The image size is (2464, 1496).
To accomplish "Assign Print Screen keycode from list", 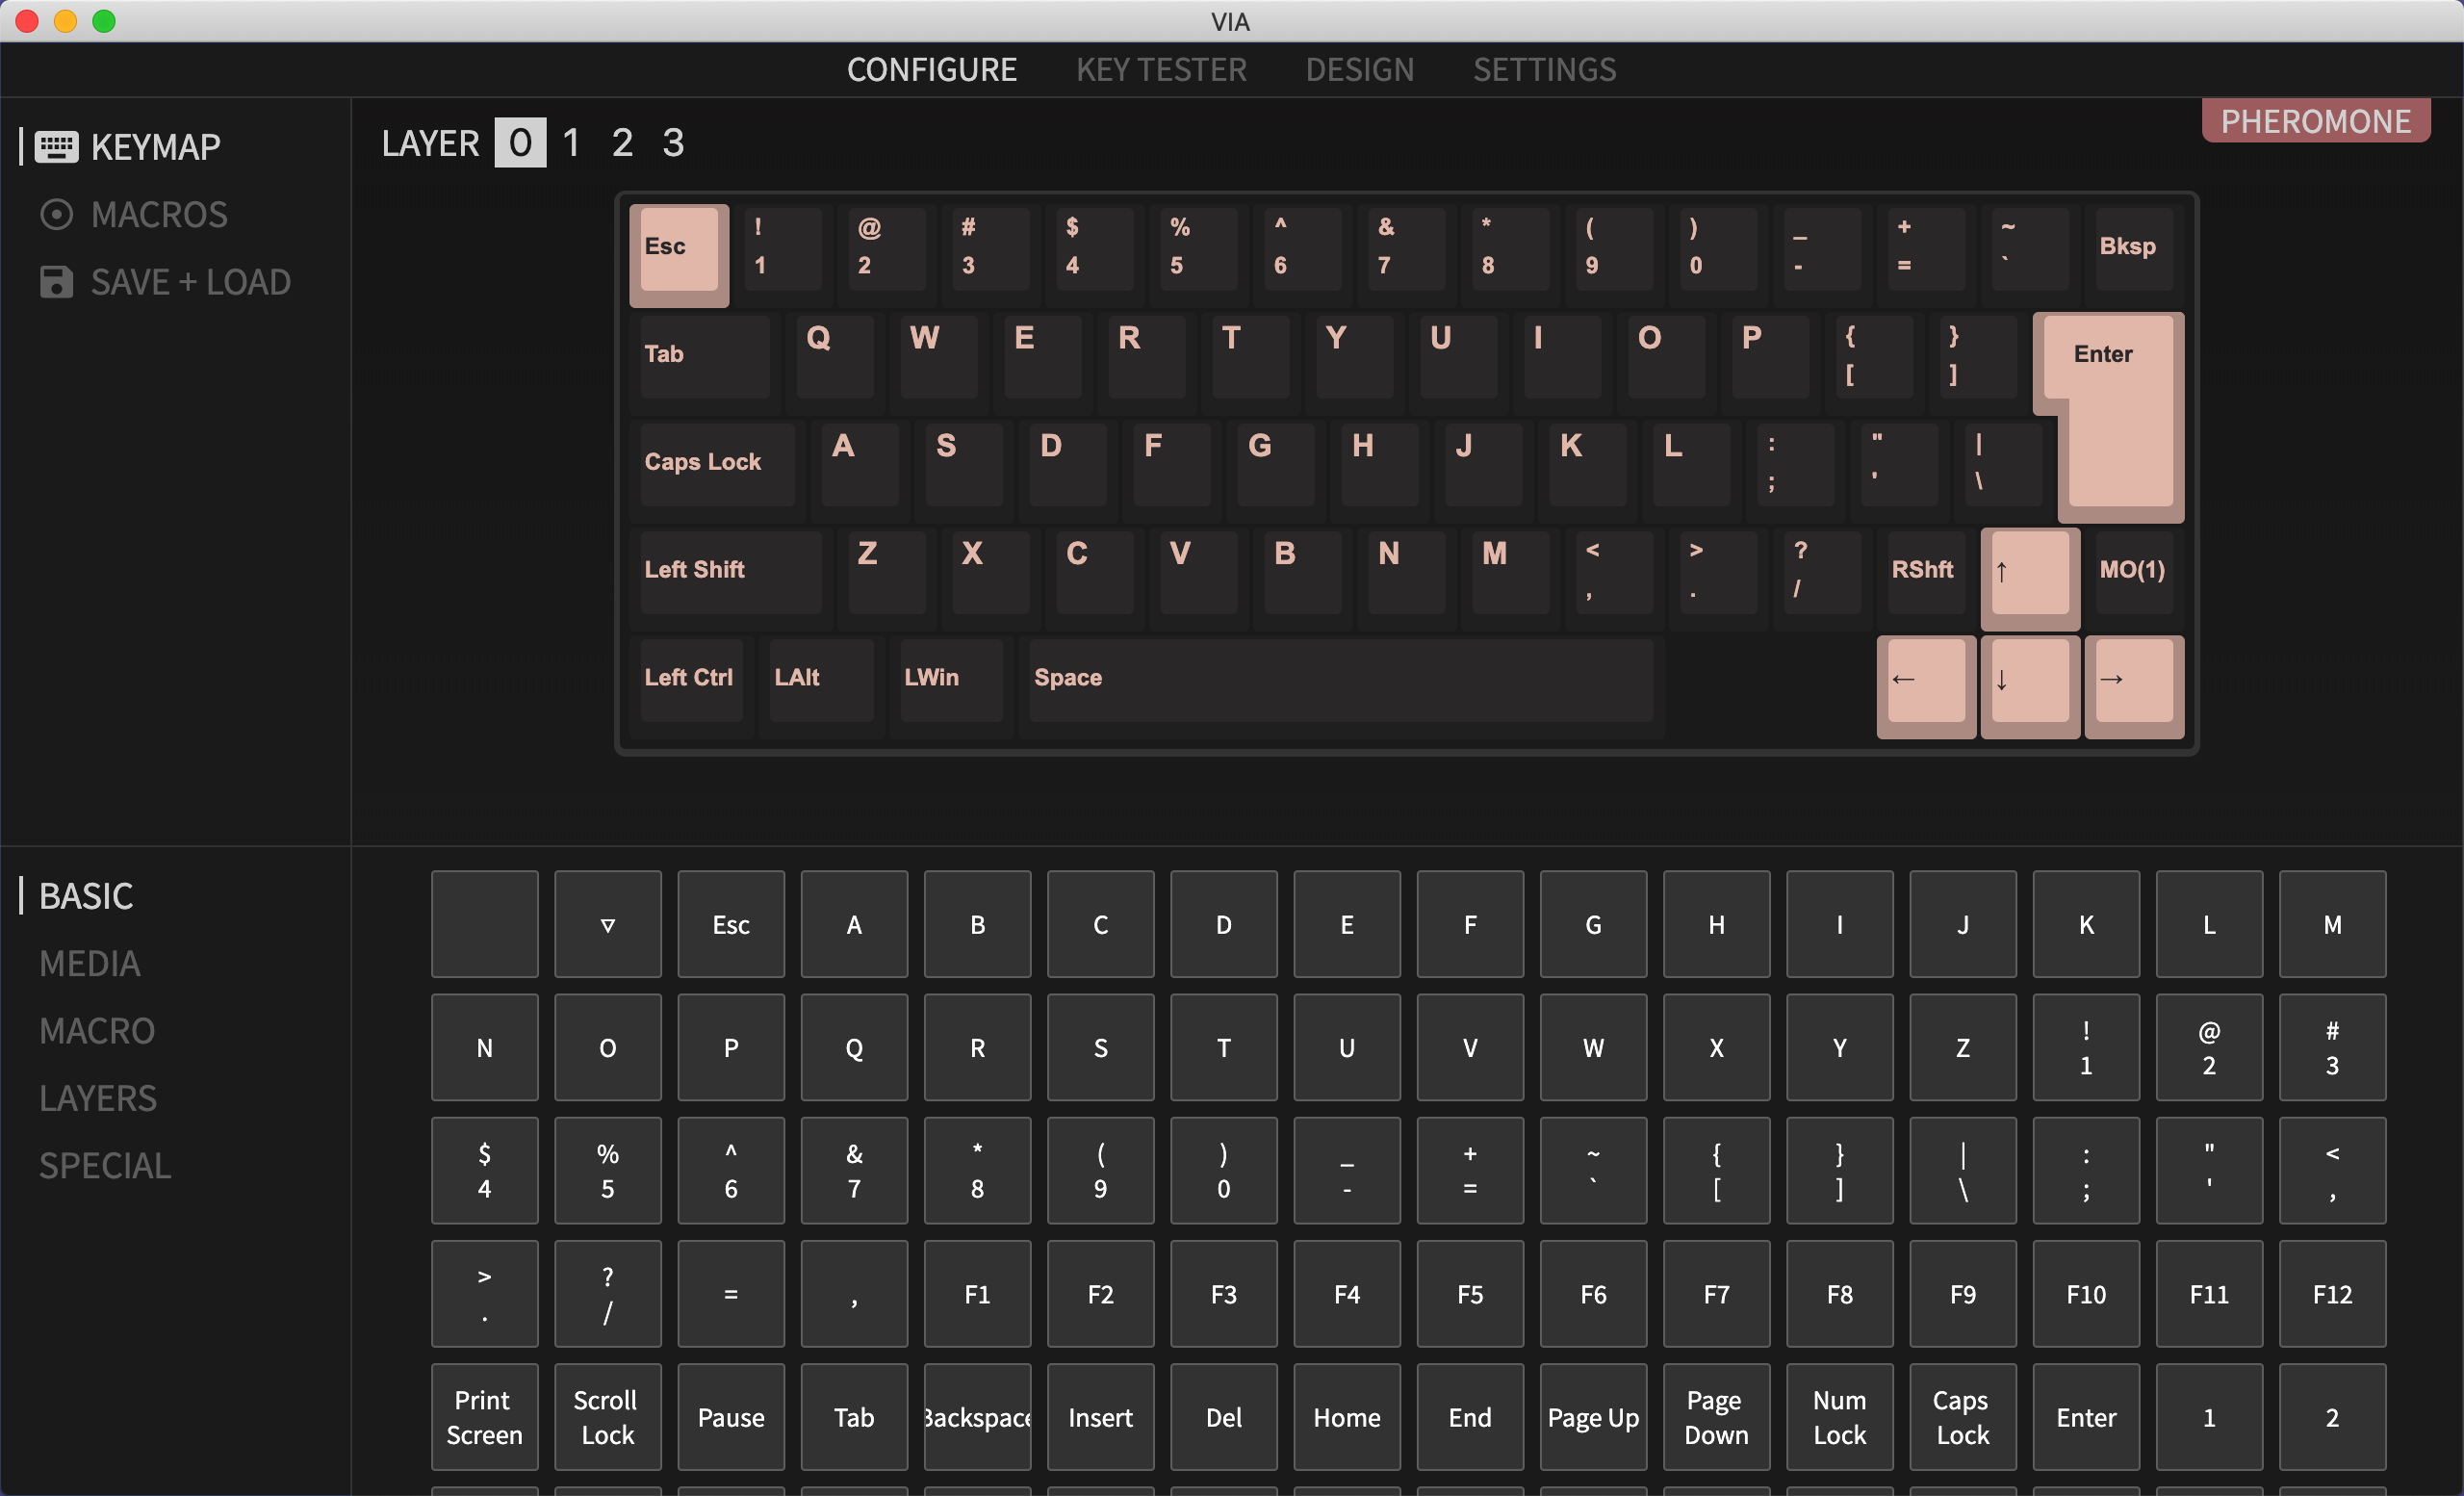I will coord(484,1416).
